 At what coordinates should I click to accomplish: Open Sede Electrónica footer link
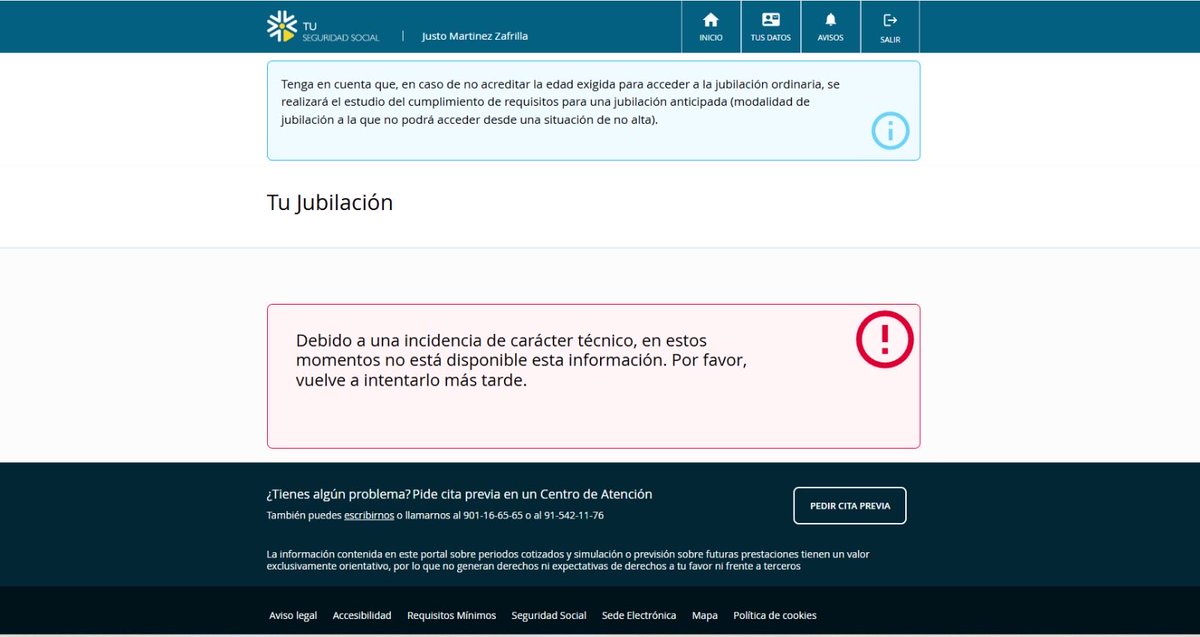pos(639,616)
